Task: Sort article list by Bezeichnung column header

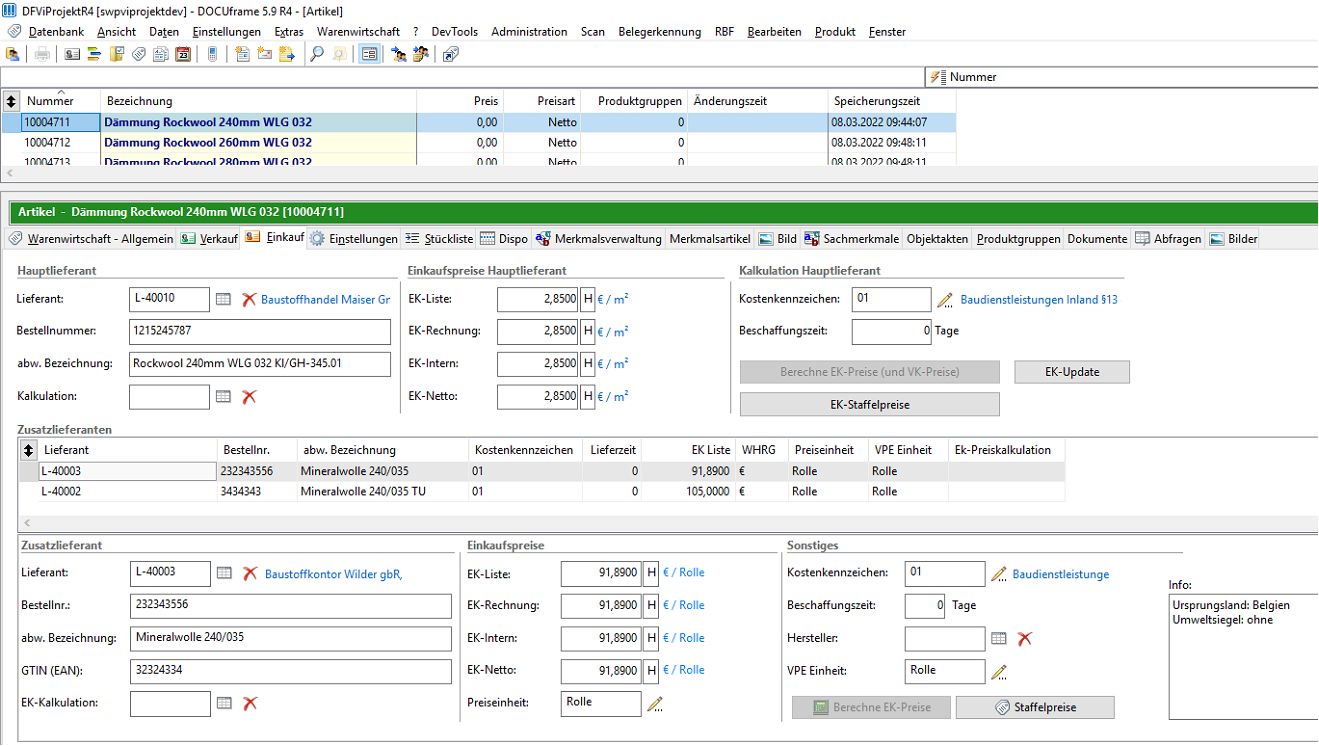Action: [x=258, y=101]
